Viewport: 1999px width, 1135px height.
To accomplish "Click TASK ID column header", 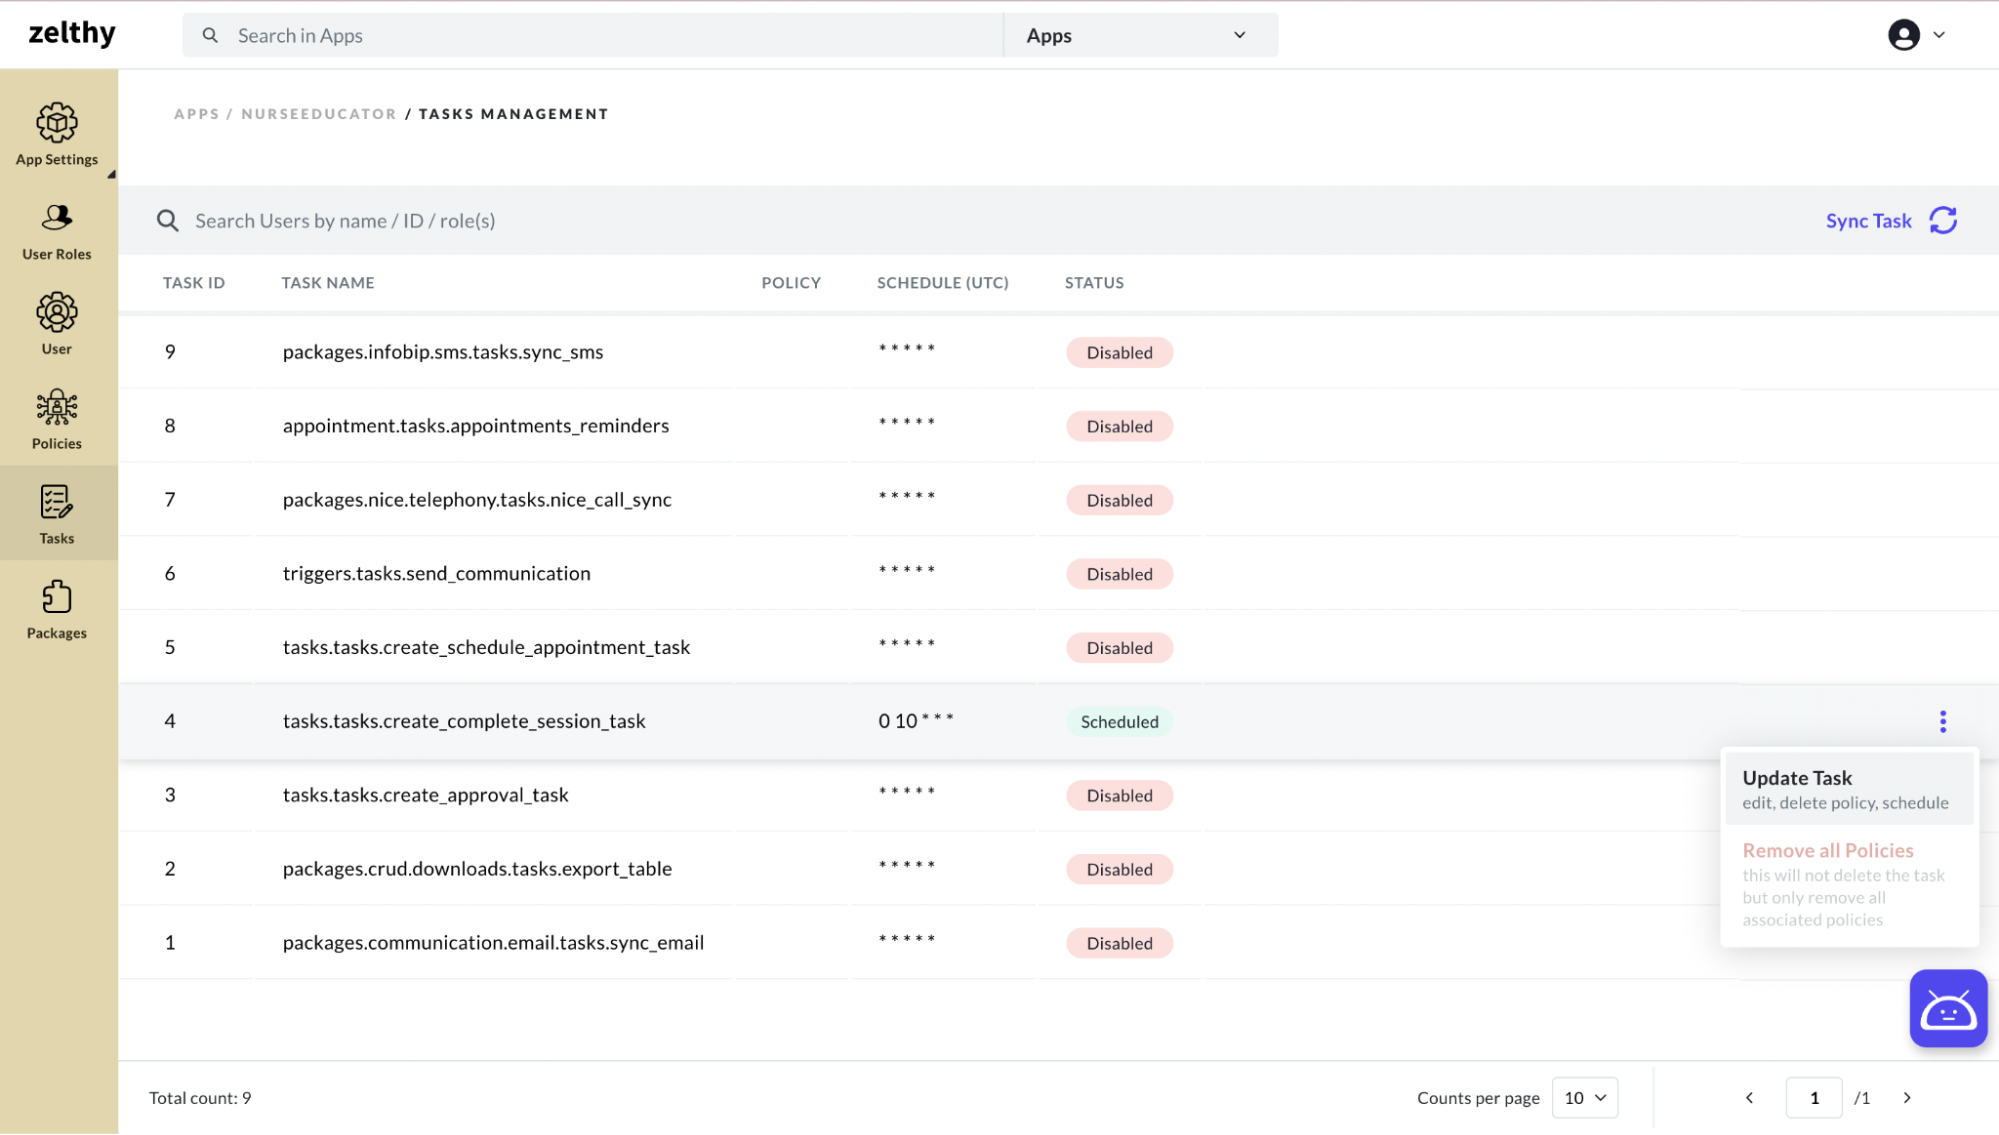I will pos(194,283).
